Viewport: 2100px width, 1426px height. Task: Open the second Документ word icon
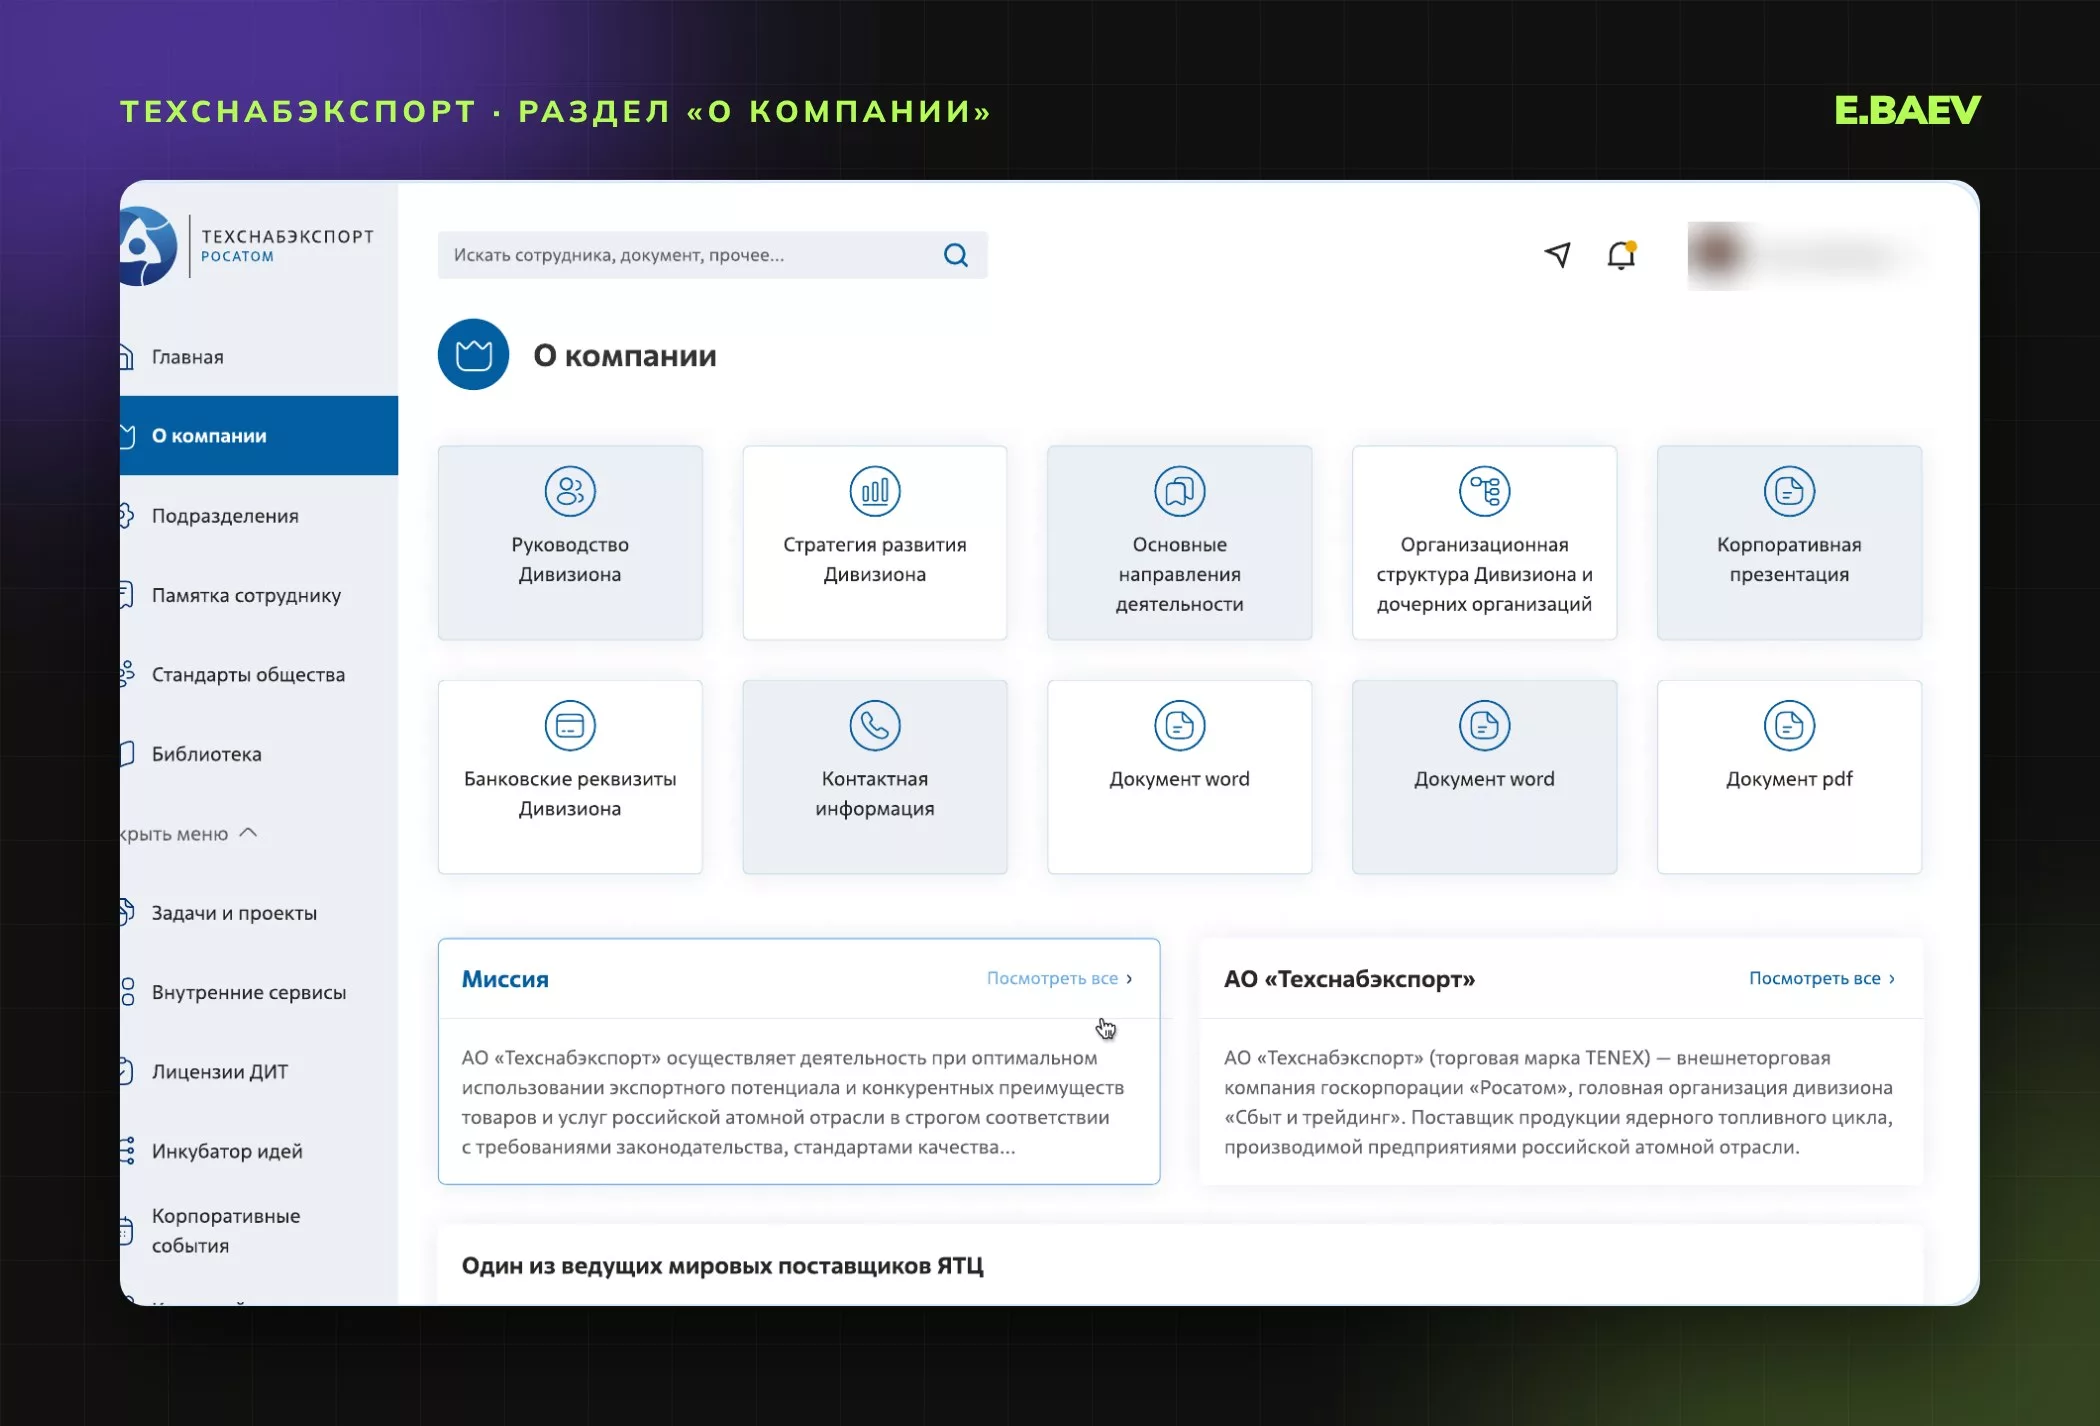[1484, 725]
